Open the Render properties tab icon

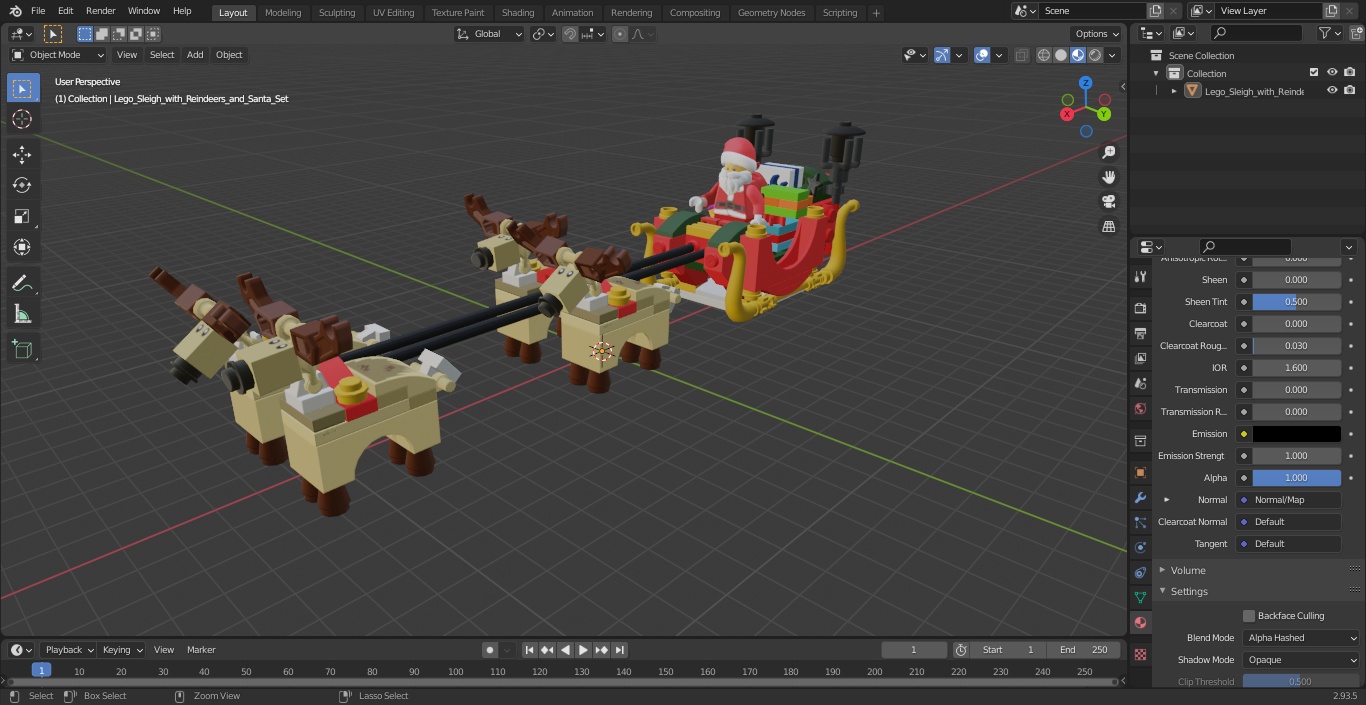tap(1140, 308)
